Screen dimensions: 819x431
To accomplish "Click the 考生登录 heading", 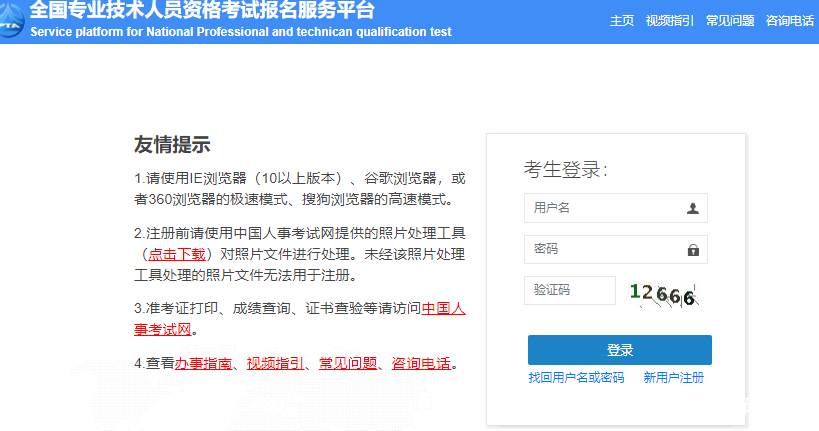I will point(566,169).
